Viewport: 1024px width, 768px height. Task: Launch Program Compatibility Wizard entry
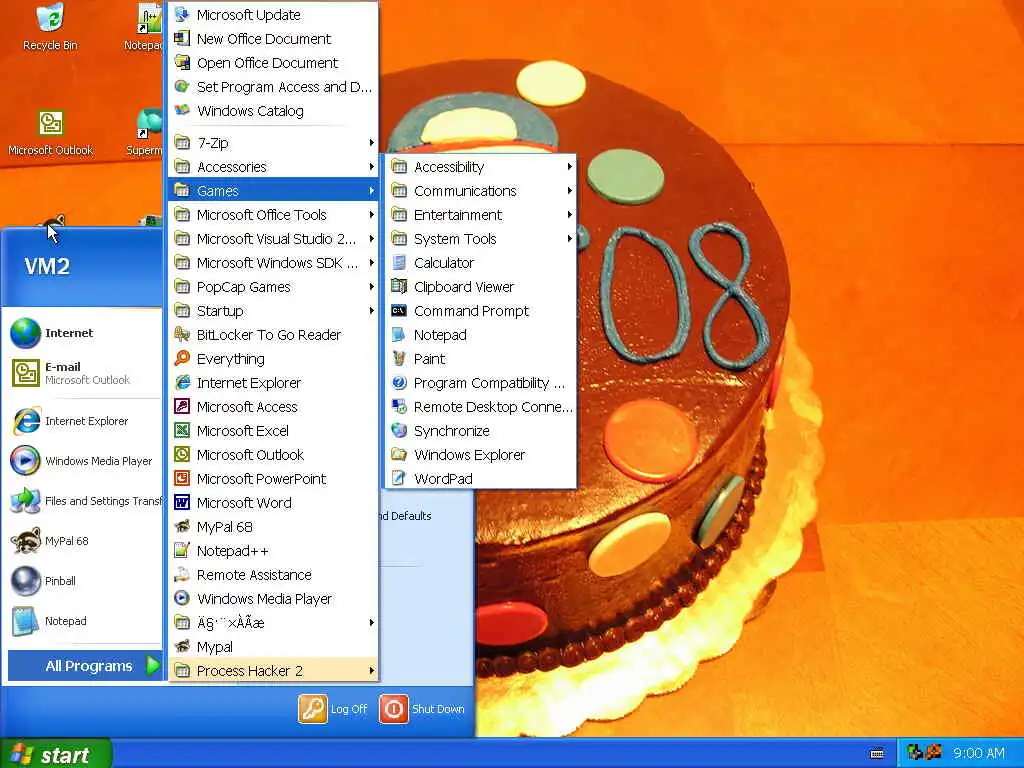[x=481, y=383]
